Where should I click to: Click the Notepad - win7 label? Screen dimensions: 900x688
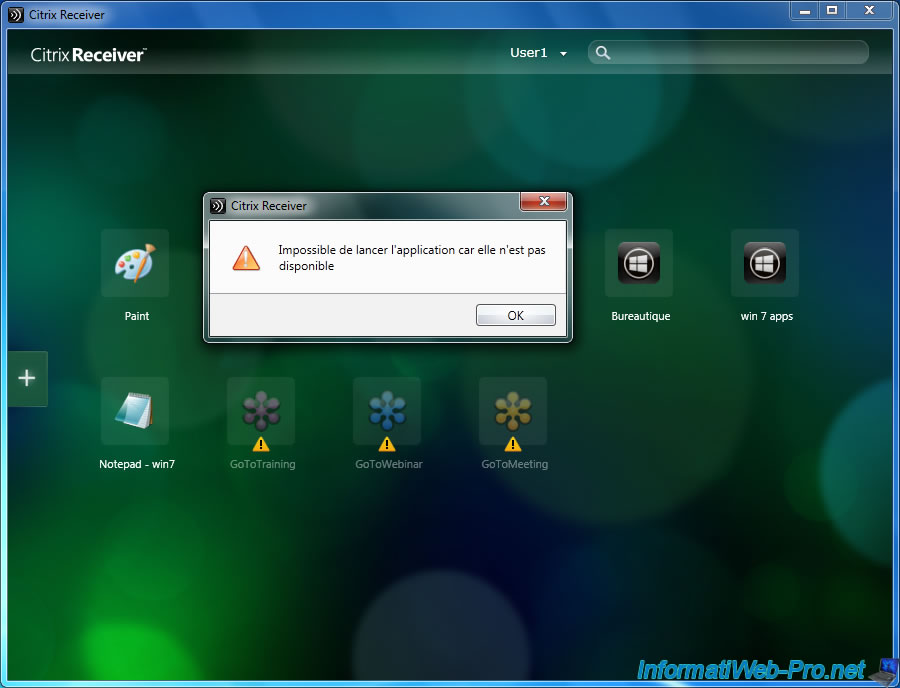(137, 464)
